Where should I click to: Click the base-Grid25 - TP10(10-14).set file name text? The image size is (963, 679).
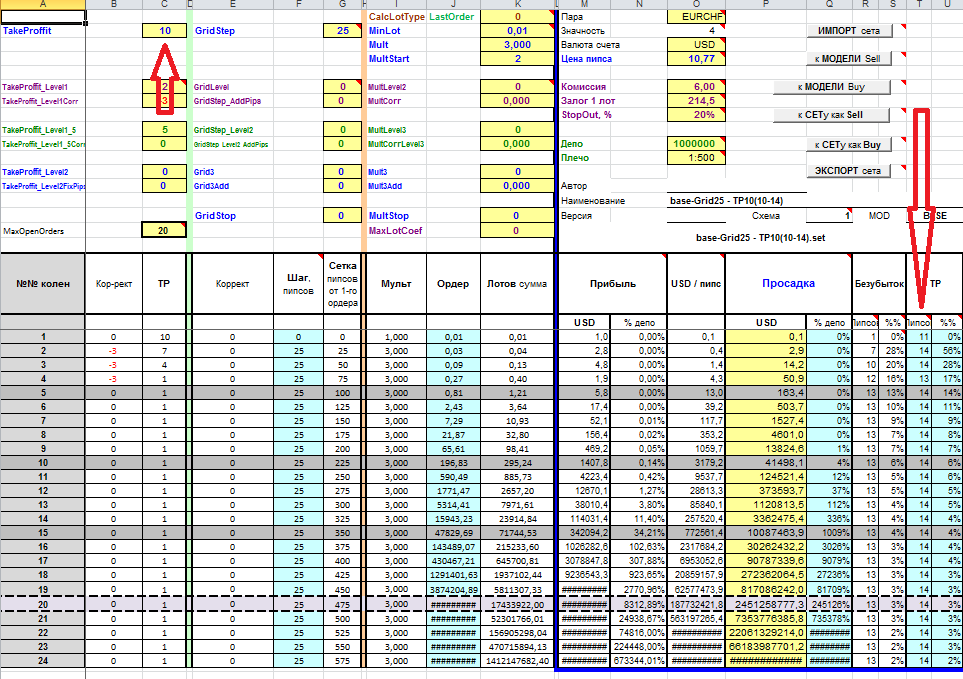point(760,238)
